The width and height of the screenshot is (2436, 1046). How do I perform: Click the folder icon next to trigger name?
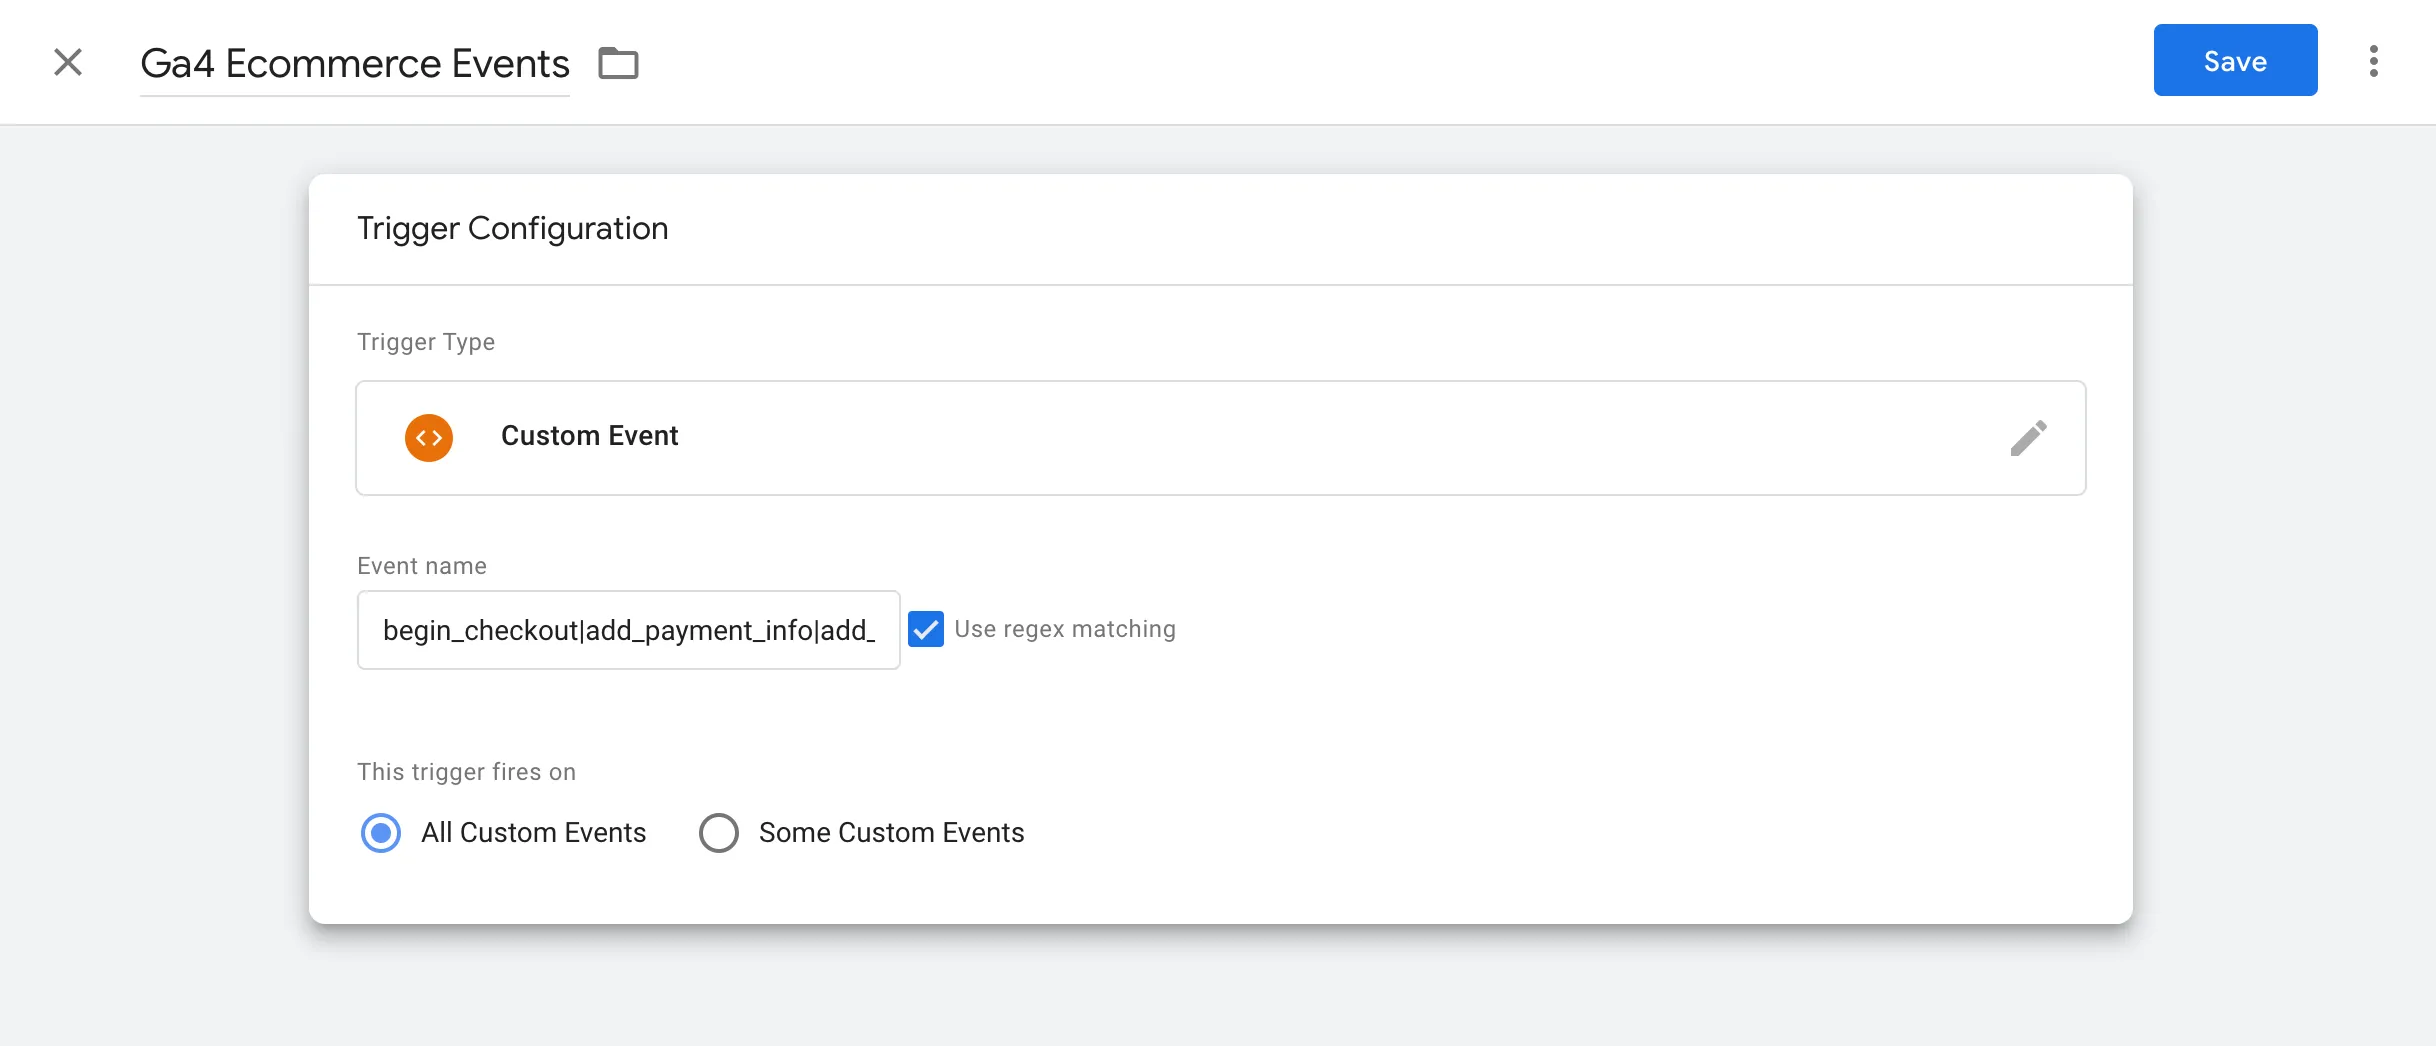pyautogui.click(x=618, y=63)
